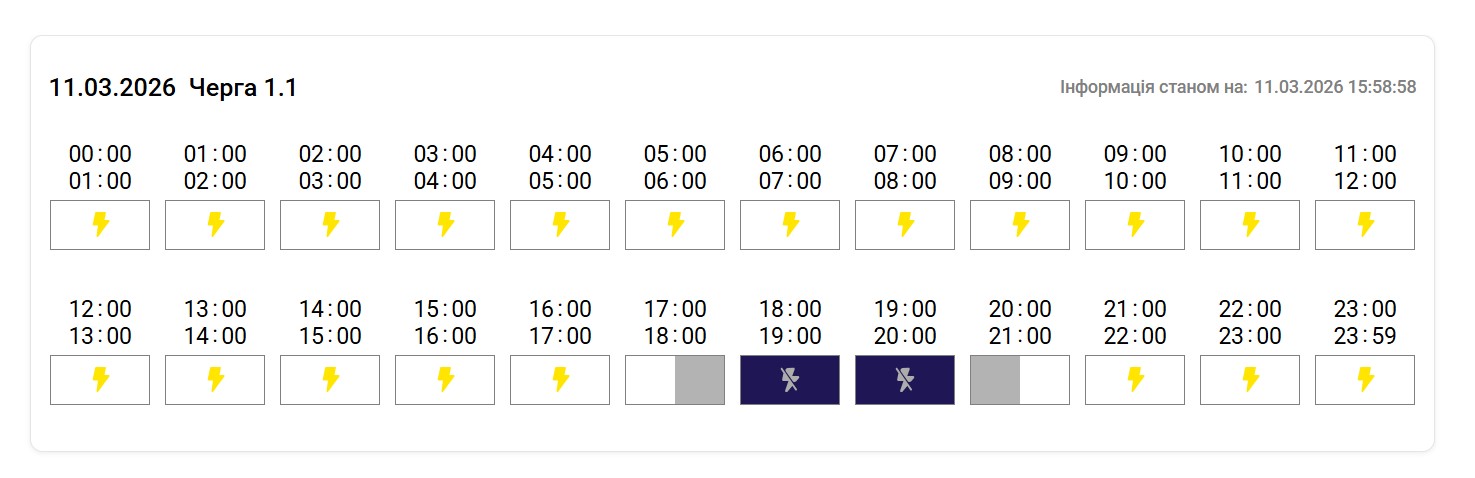Click the power icon for 05:00–06:00 slot
This screenshot has width=1475, height=478.
(675, 224)
